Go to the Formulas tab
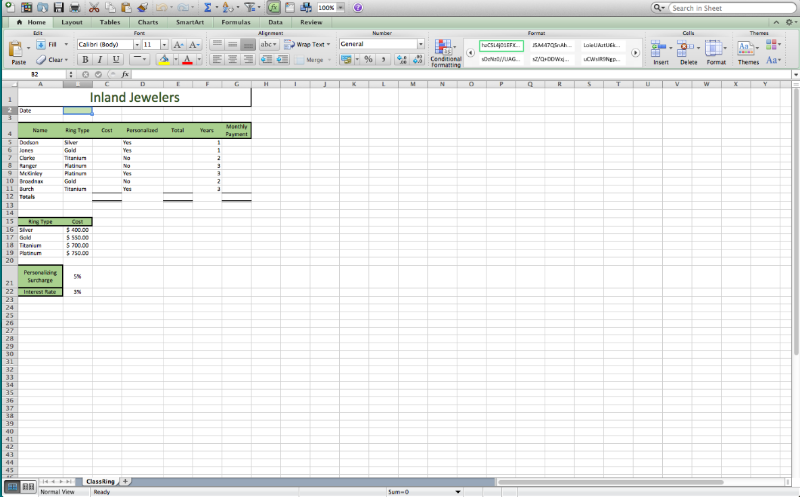The height and width of the screenshot is (497, 800). pyautogui.click(x=236, y=22)
